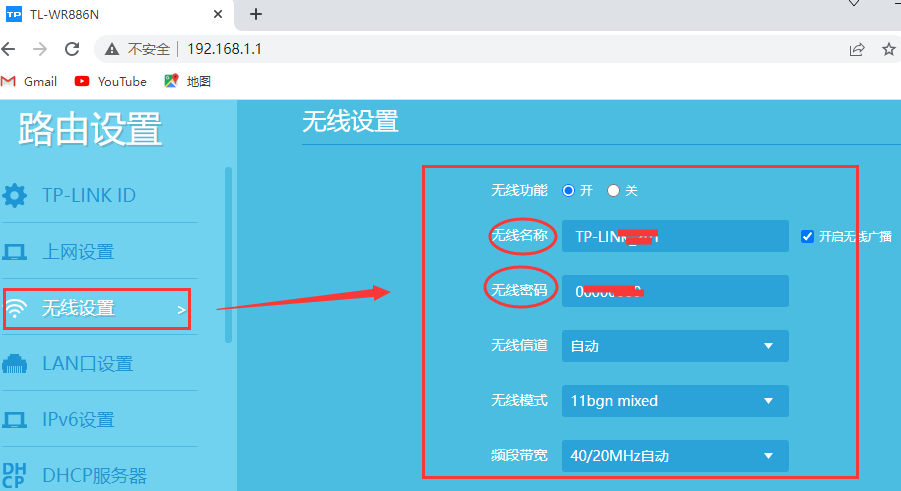901x491 pixels.
Task: Open the 无线模式 11bgn mixed dropdown
Action: coord(675,401)
